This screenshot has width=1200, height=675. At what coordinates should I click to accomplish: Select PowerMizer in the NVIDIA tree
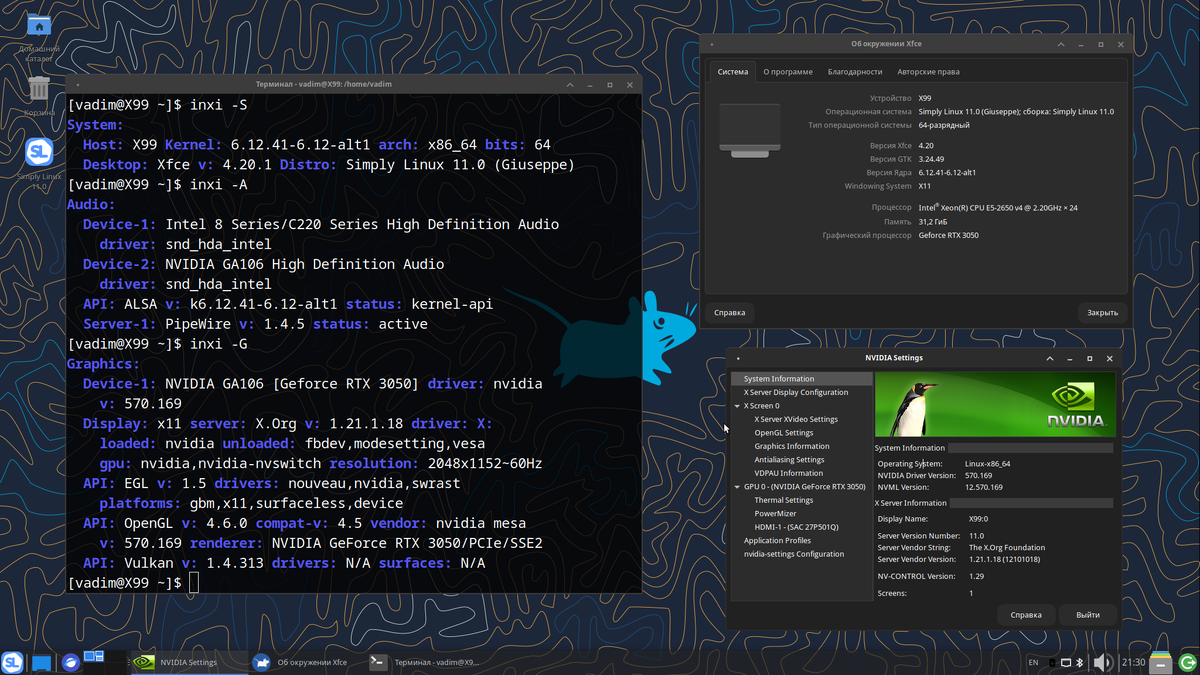[775, 513]
